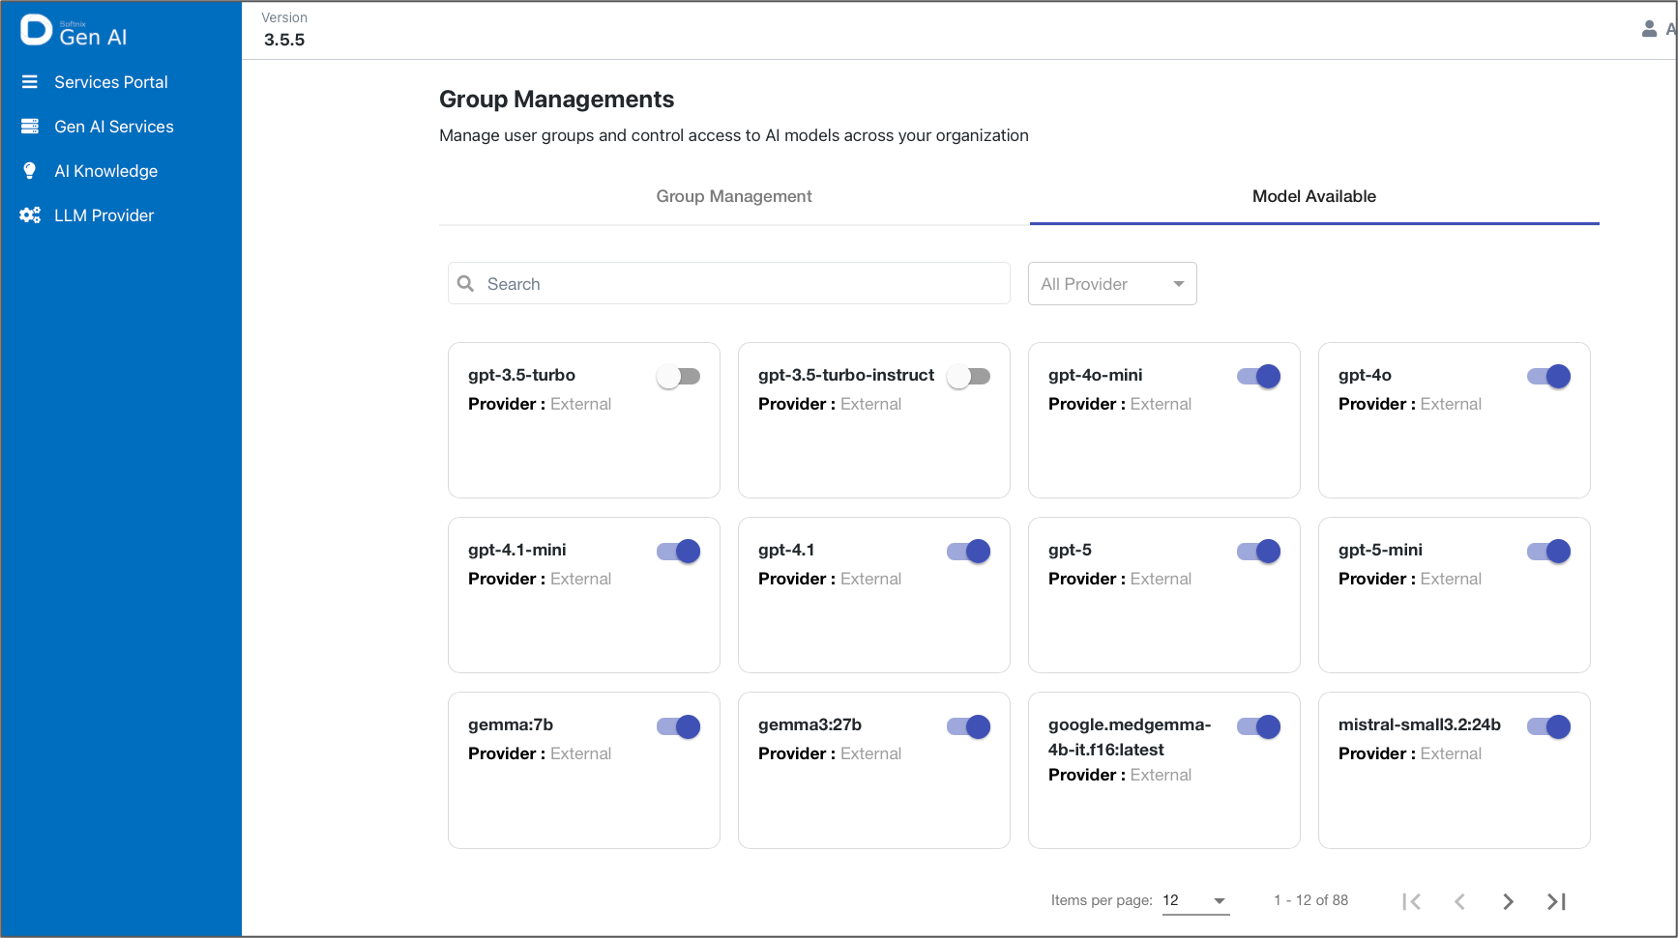Click the gpt-5 model name
The width and height of the screenshot is (1678, 938).
coord(1069,550)
